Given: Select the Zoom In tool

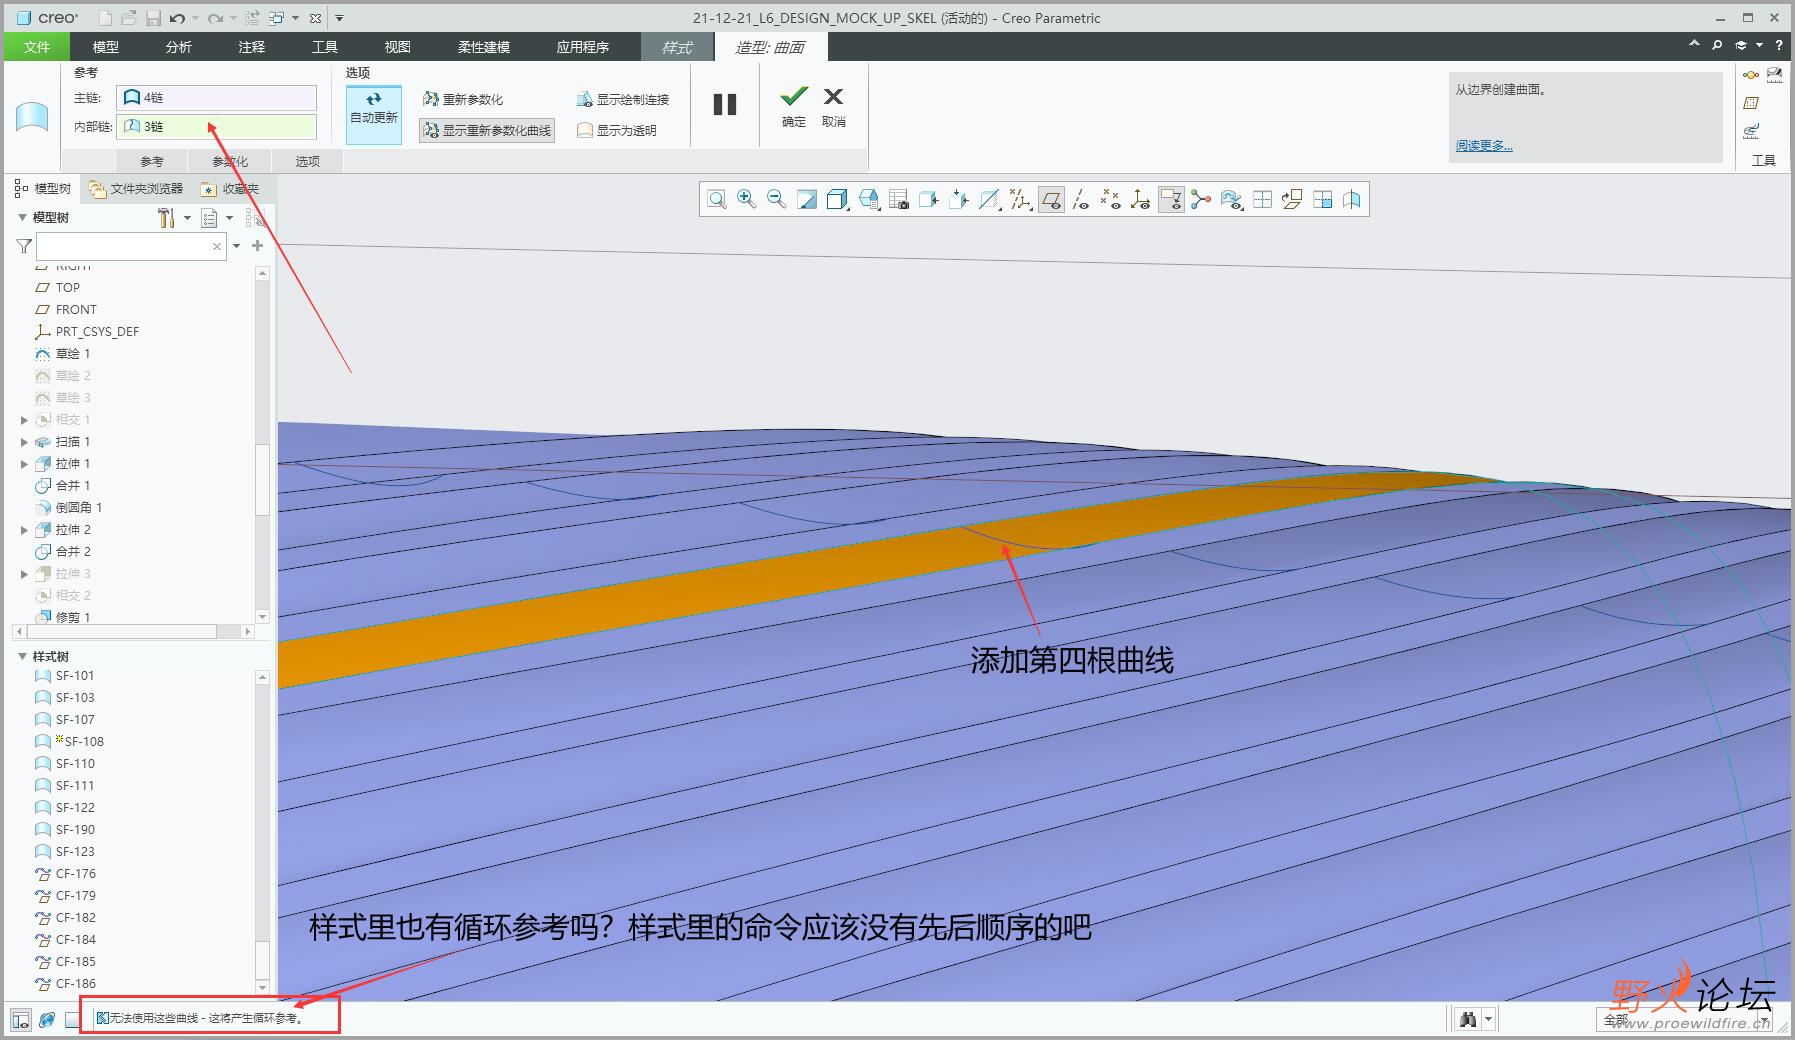Looking at the screenshot, I should coord(746,200).
